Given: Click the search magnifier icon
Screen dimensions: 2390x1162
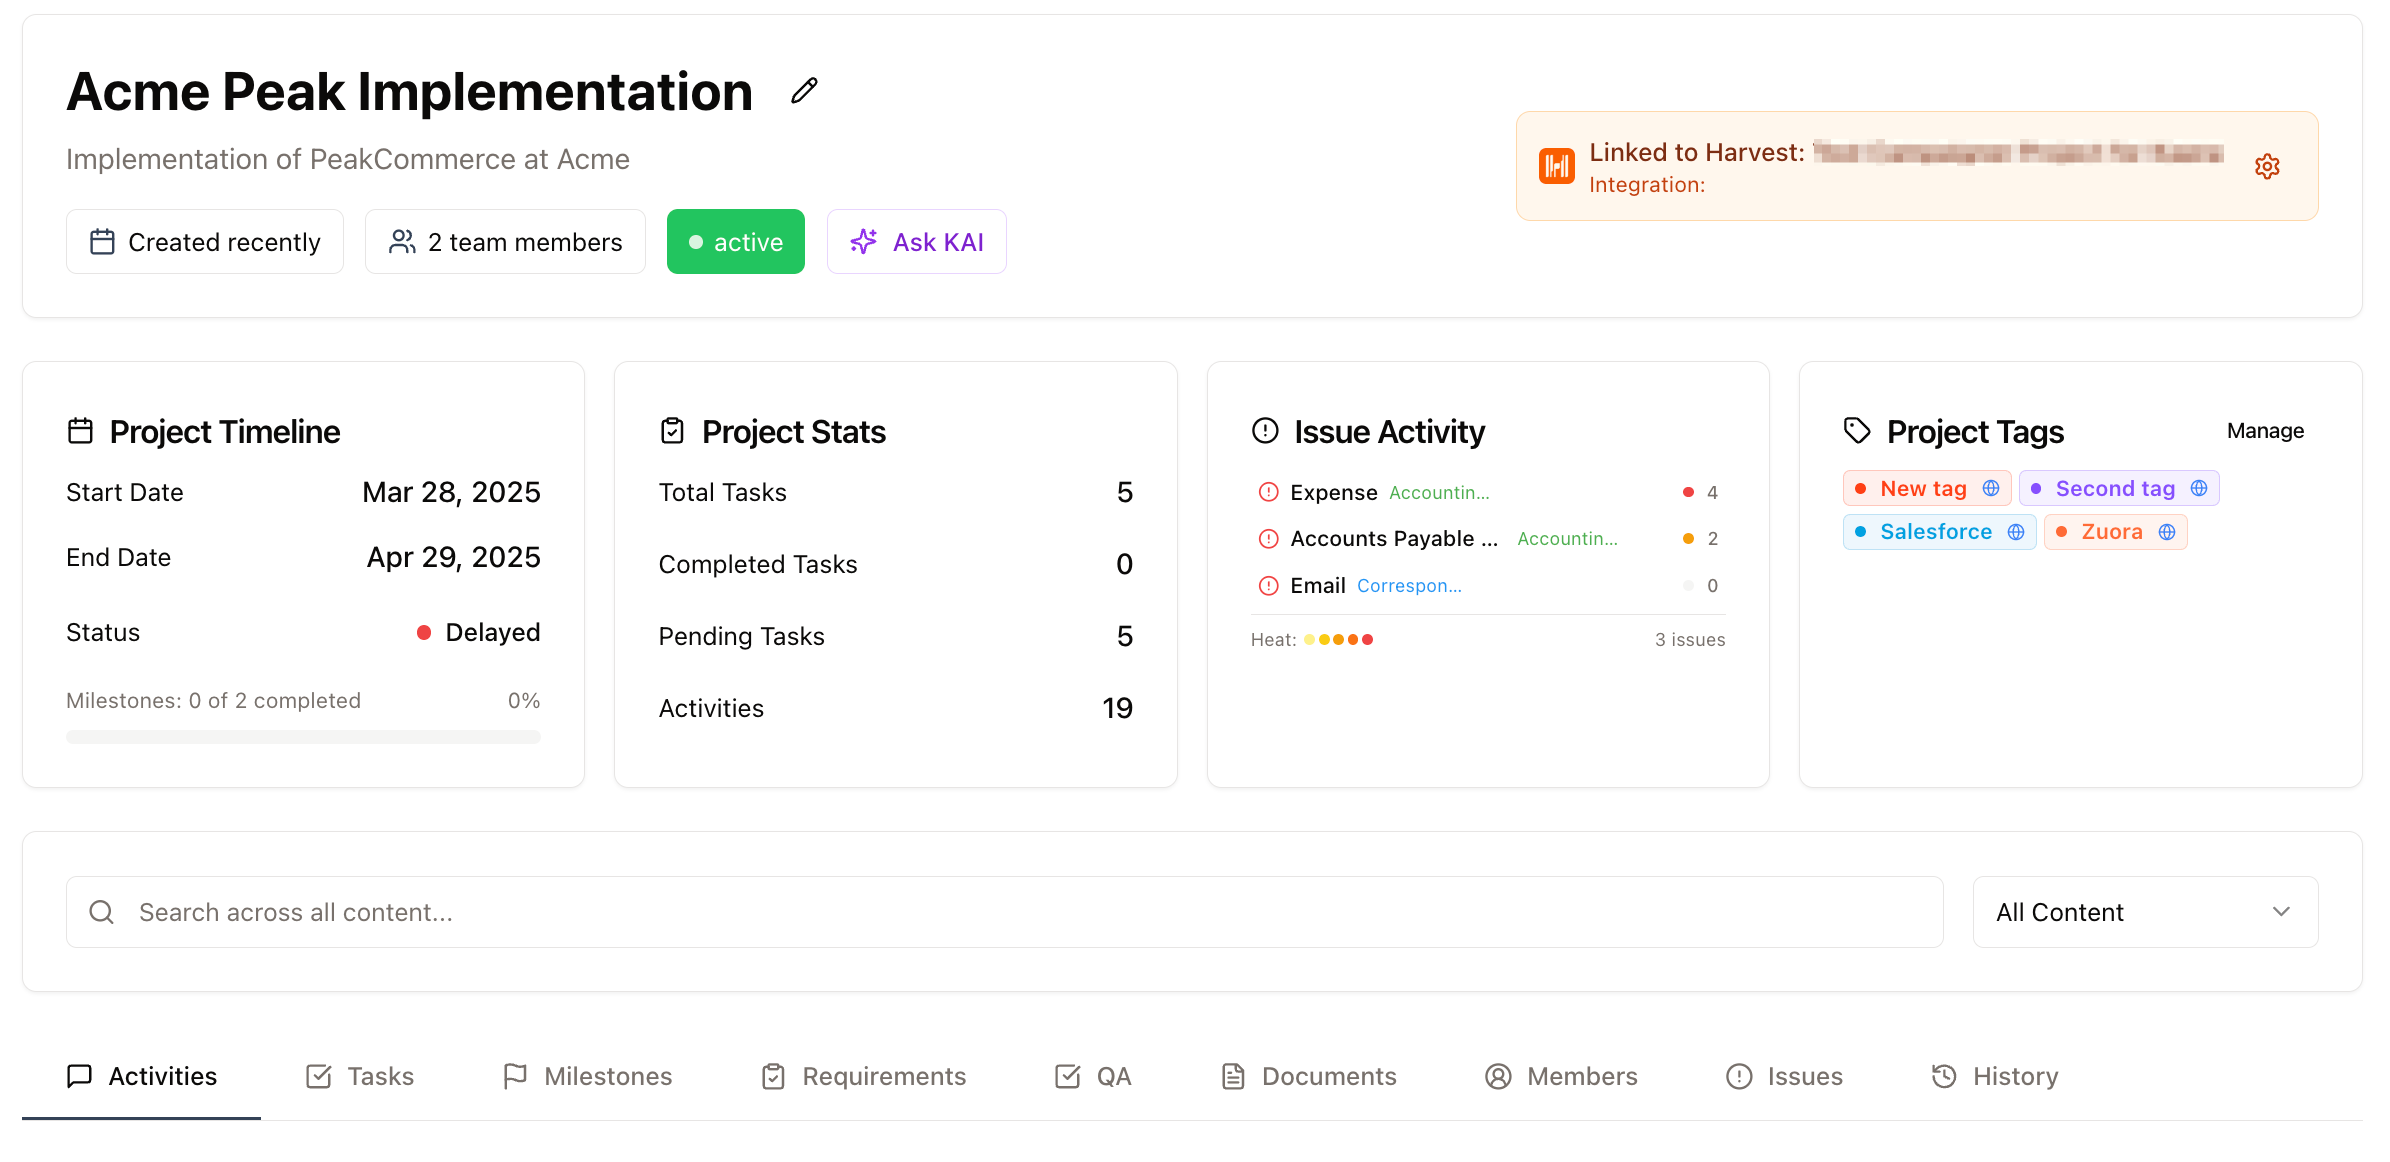Looking at the screenshot, I should [x=102, y=912].
